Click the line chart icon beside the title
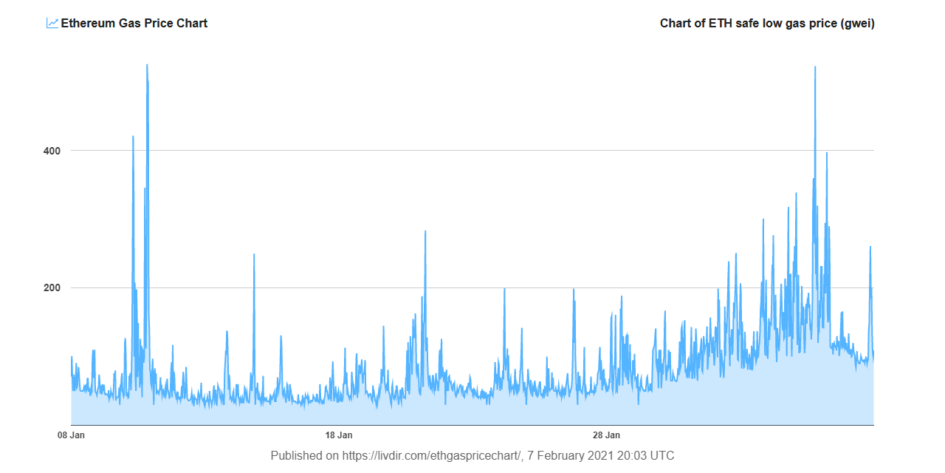This screenshot has width=945, height=473. point(52,23)
